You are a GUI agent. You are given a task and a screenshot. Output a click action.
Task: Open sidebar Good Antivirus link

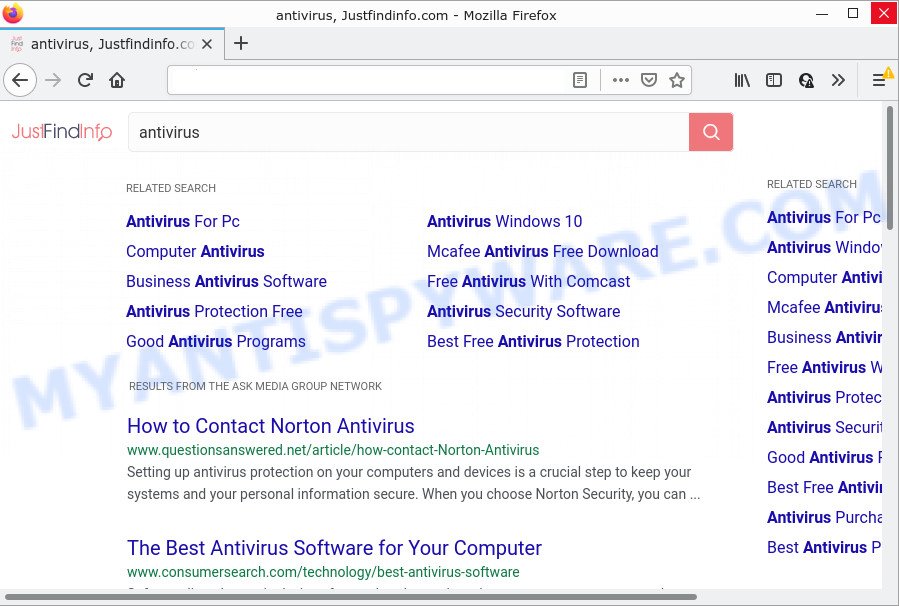tap(824, 457)
